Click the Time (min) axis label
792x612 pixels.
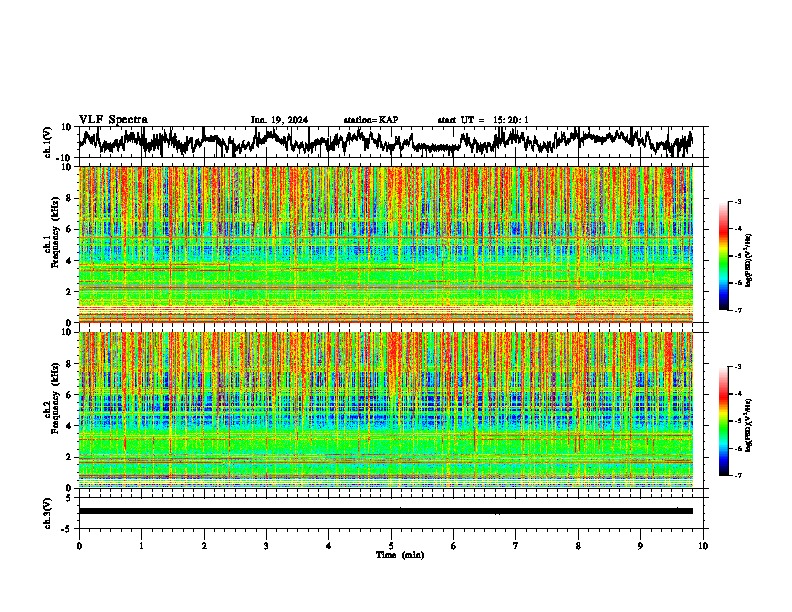[x=400, y=555]
